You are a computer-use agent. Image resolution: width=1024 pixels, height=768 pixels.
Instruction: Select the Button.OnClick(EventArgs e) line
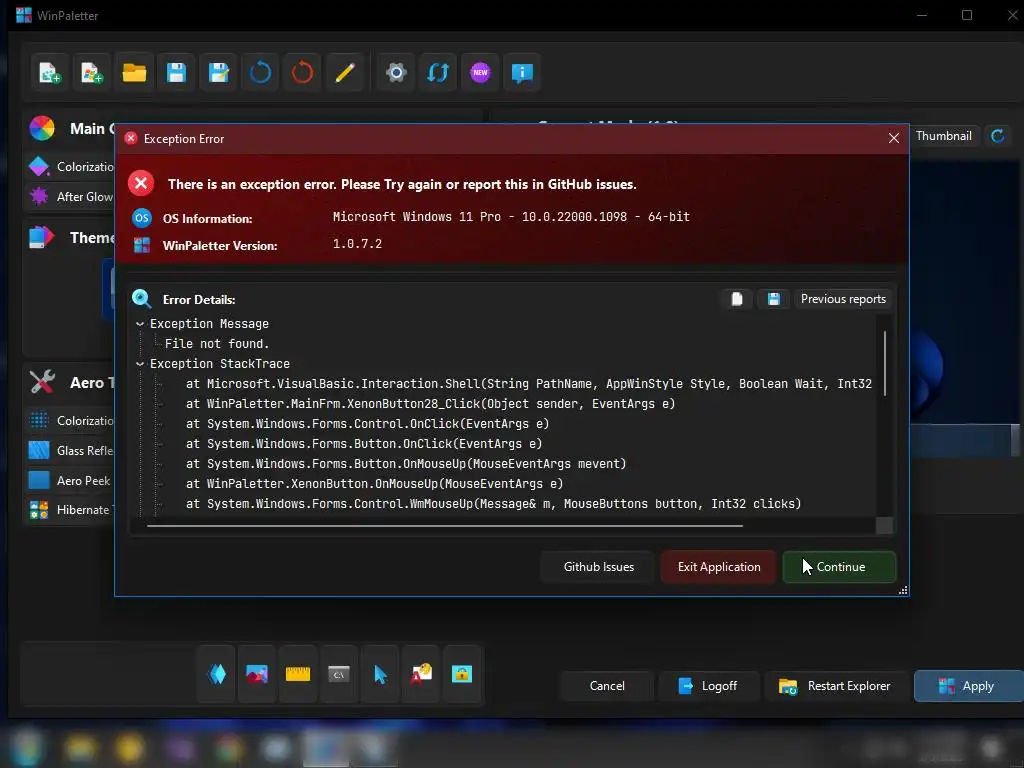click(364, 444)
